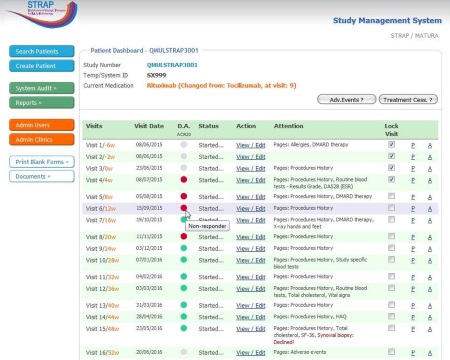The height and width of the screenshot is (360, 450).
Task: Uncheck the Lock Visit box for Visit 4
Action: coord(392,179)
